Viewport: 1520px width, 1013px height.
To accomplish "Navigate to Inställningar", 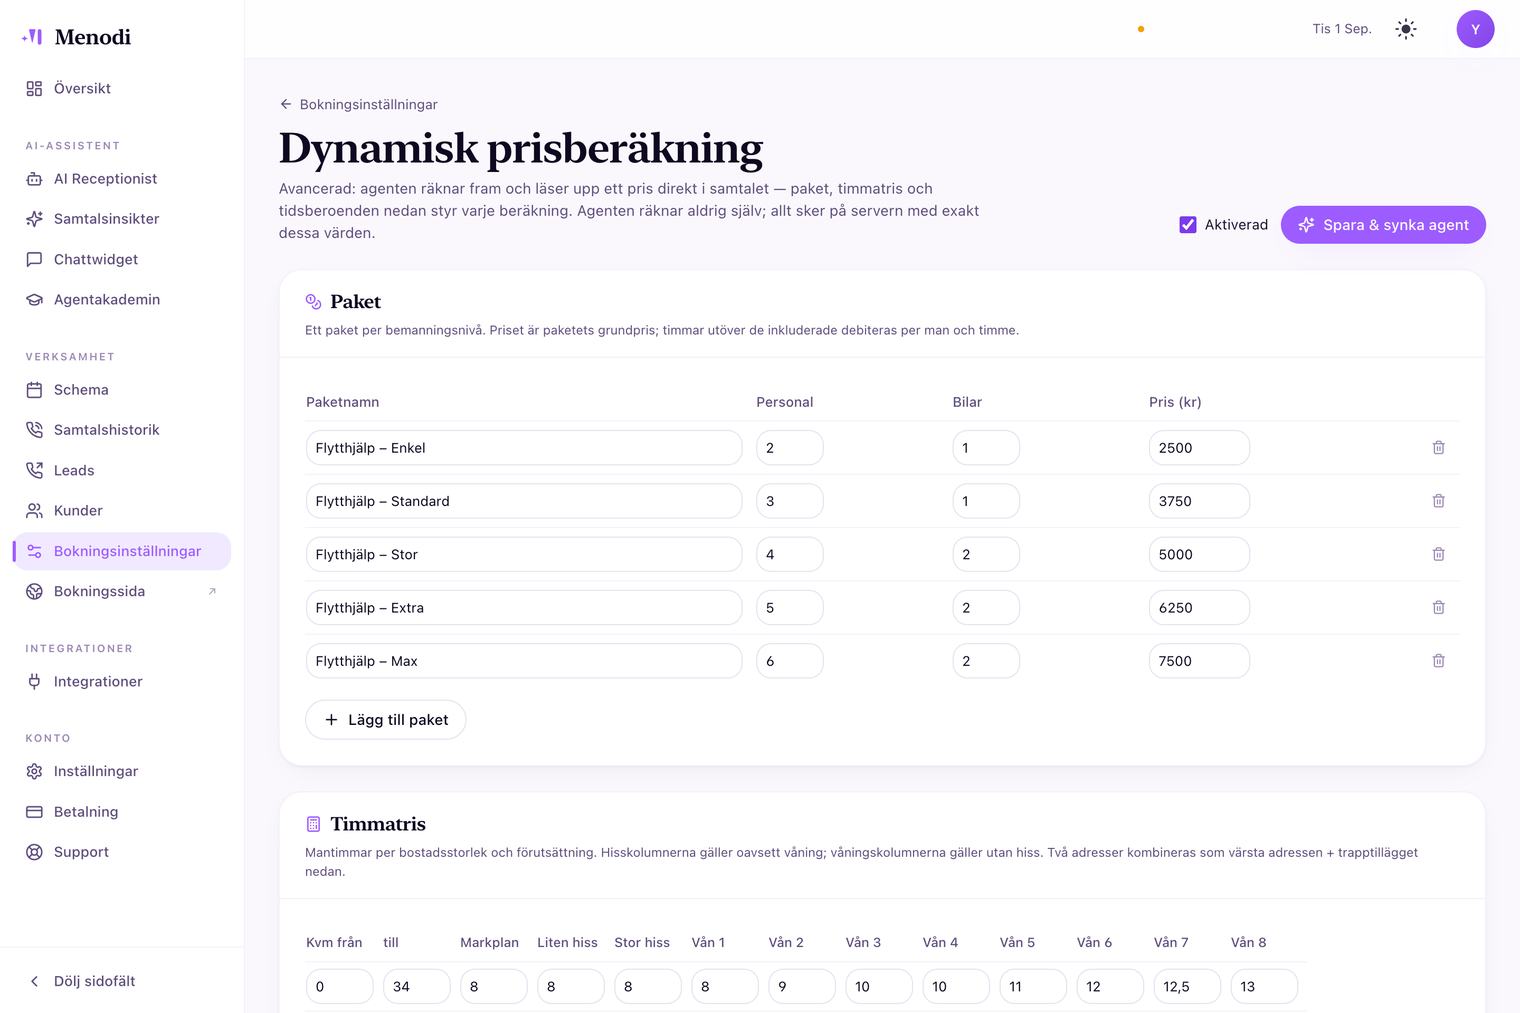I will point(122,771).
